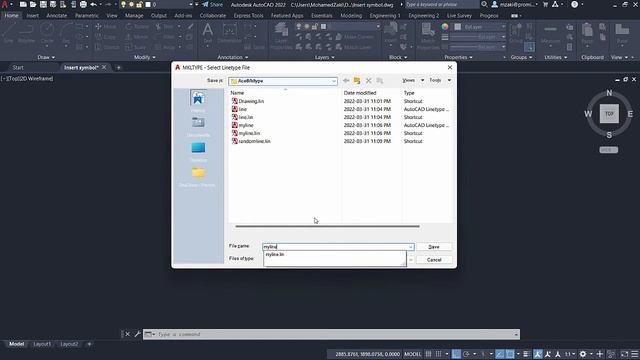Open command line customize wrench icon

(x=137, y=334)
